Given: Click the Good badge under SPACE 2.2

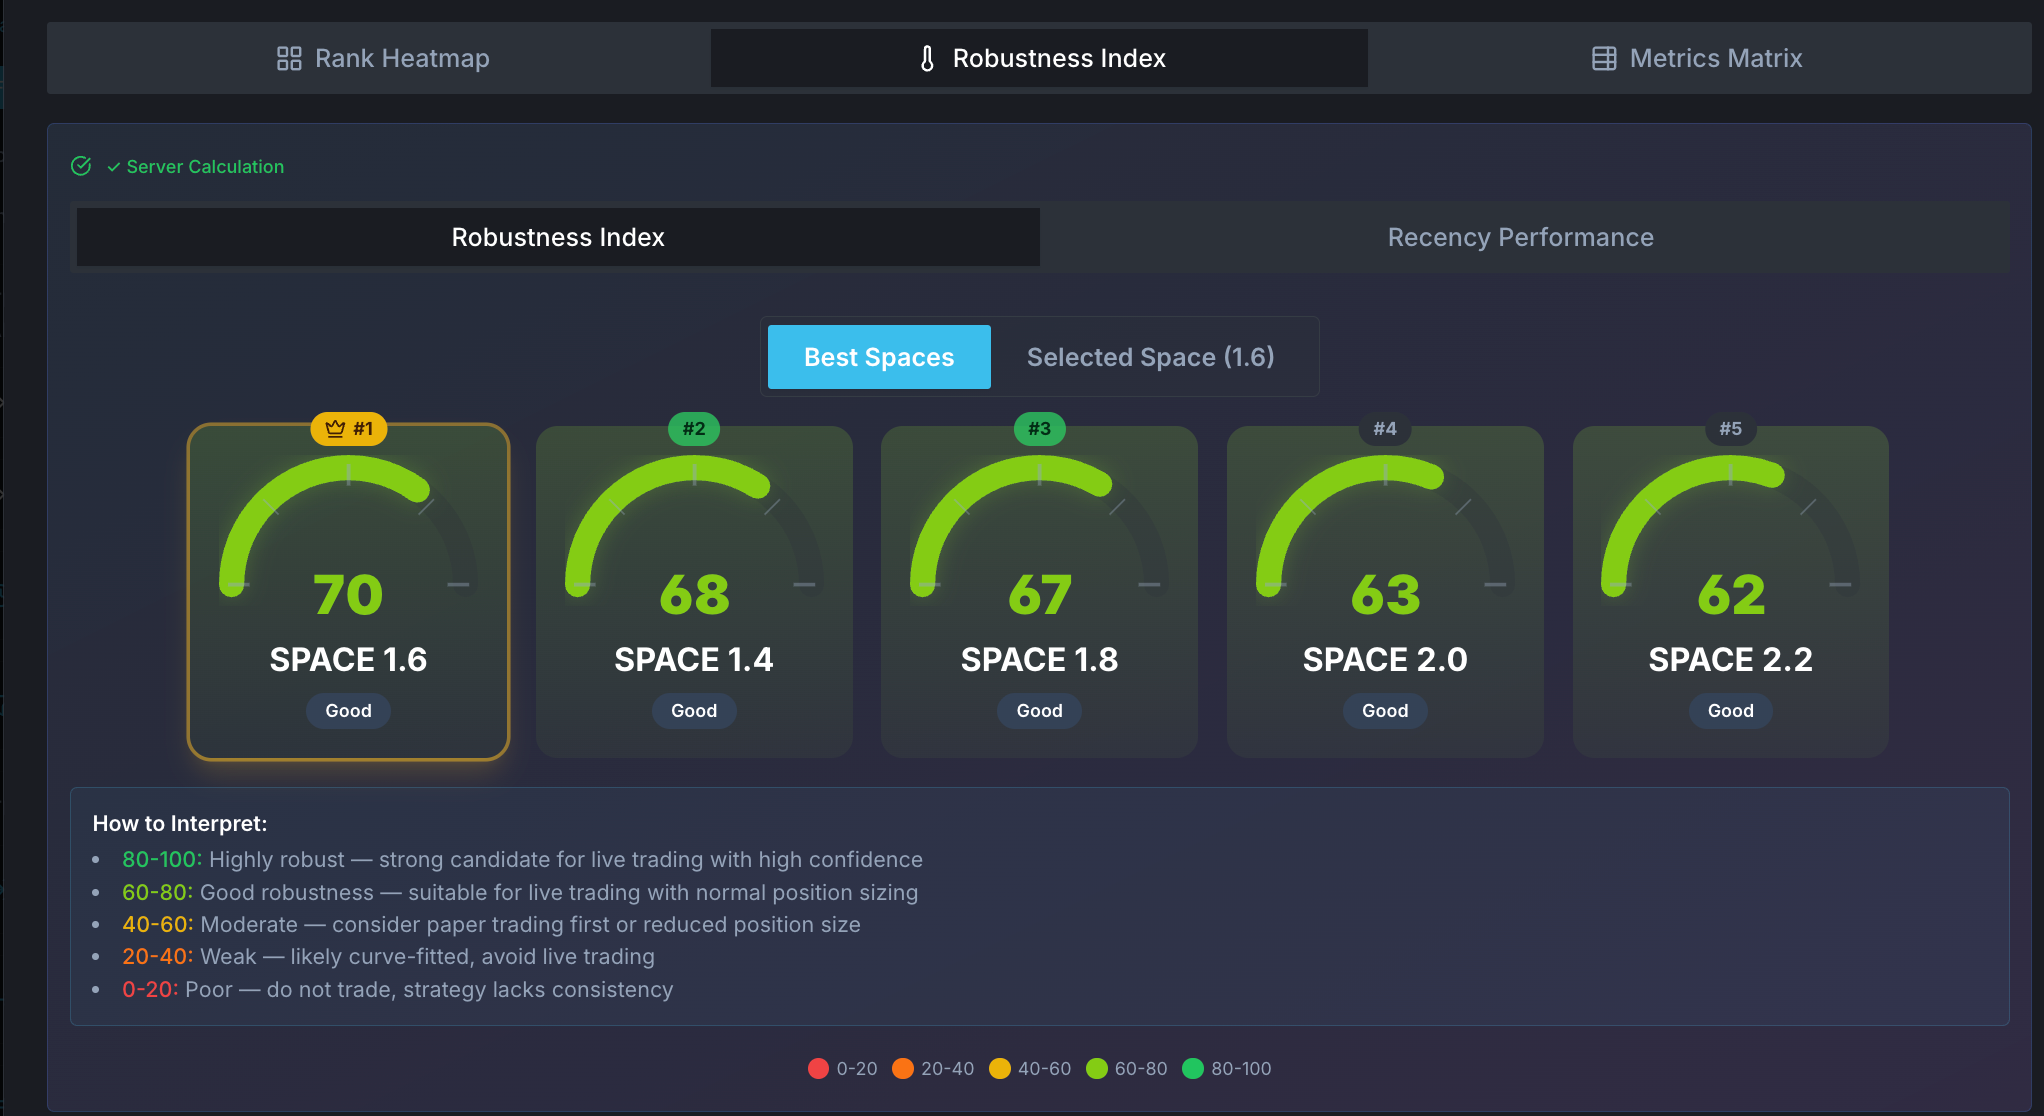Looking at the screenshot, I should pyautogui.click(x=1731, y=711).
